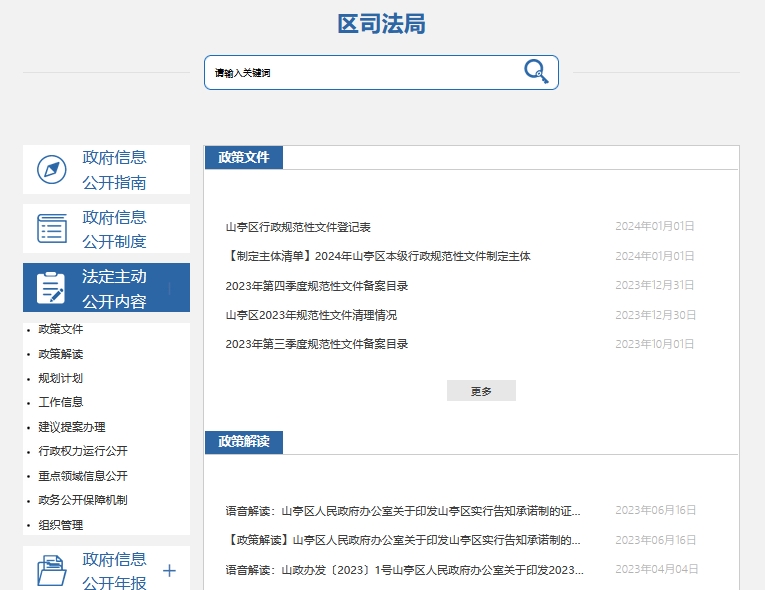
Task: Open 组织管理 in the sidebar list
Action: click(x=60, y=525)
